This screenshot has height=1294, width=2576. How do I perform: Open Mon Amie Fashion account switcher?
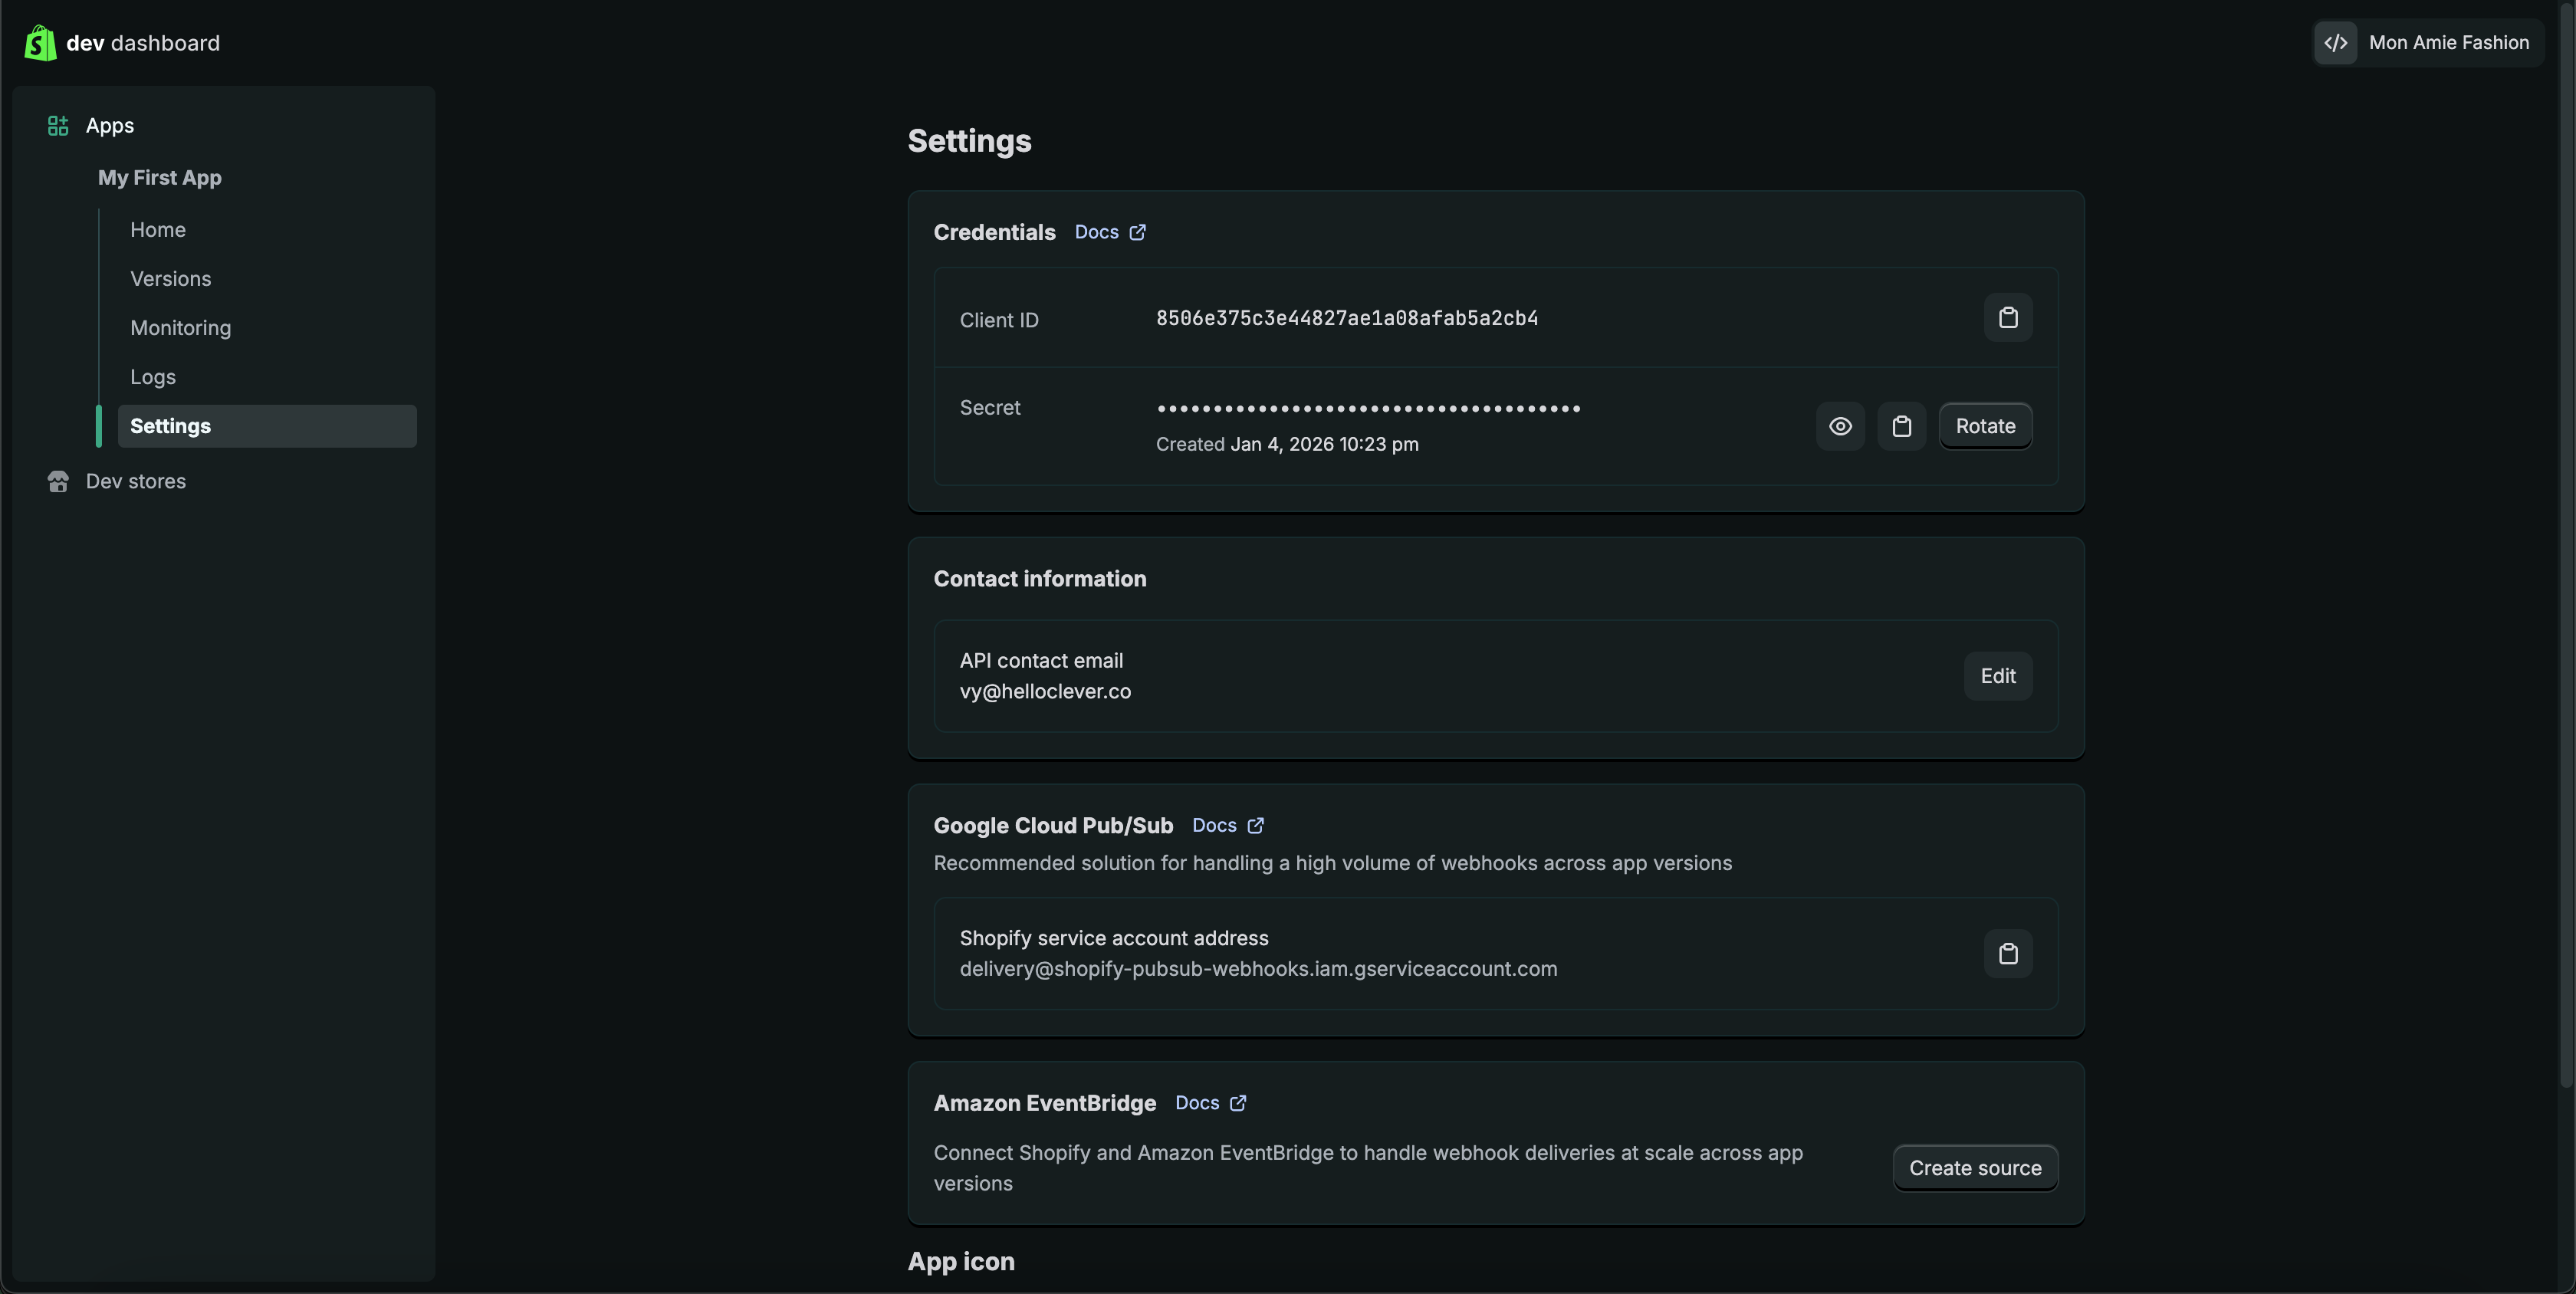point(2448,43)
